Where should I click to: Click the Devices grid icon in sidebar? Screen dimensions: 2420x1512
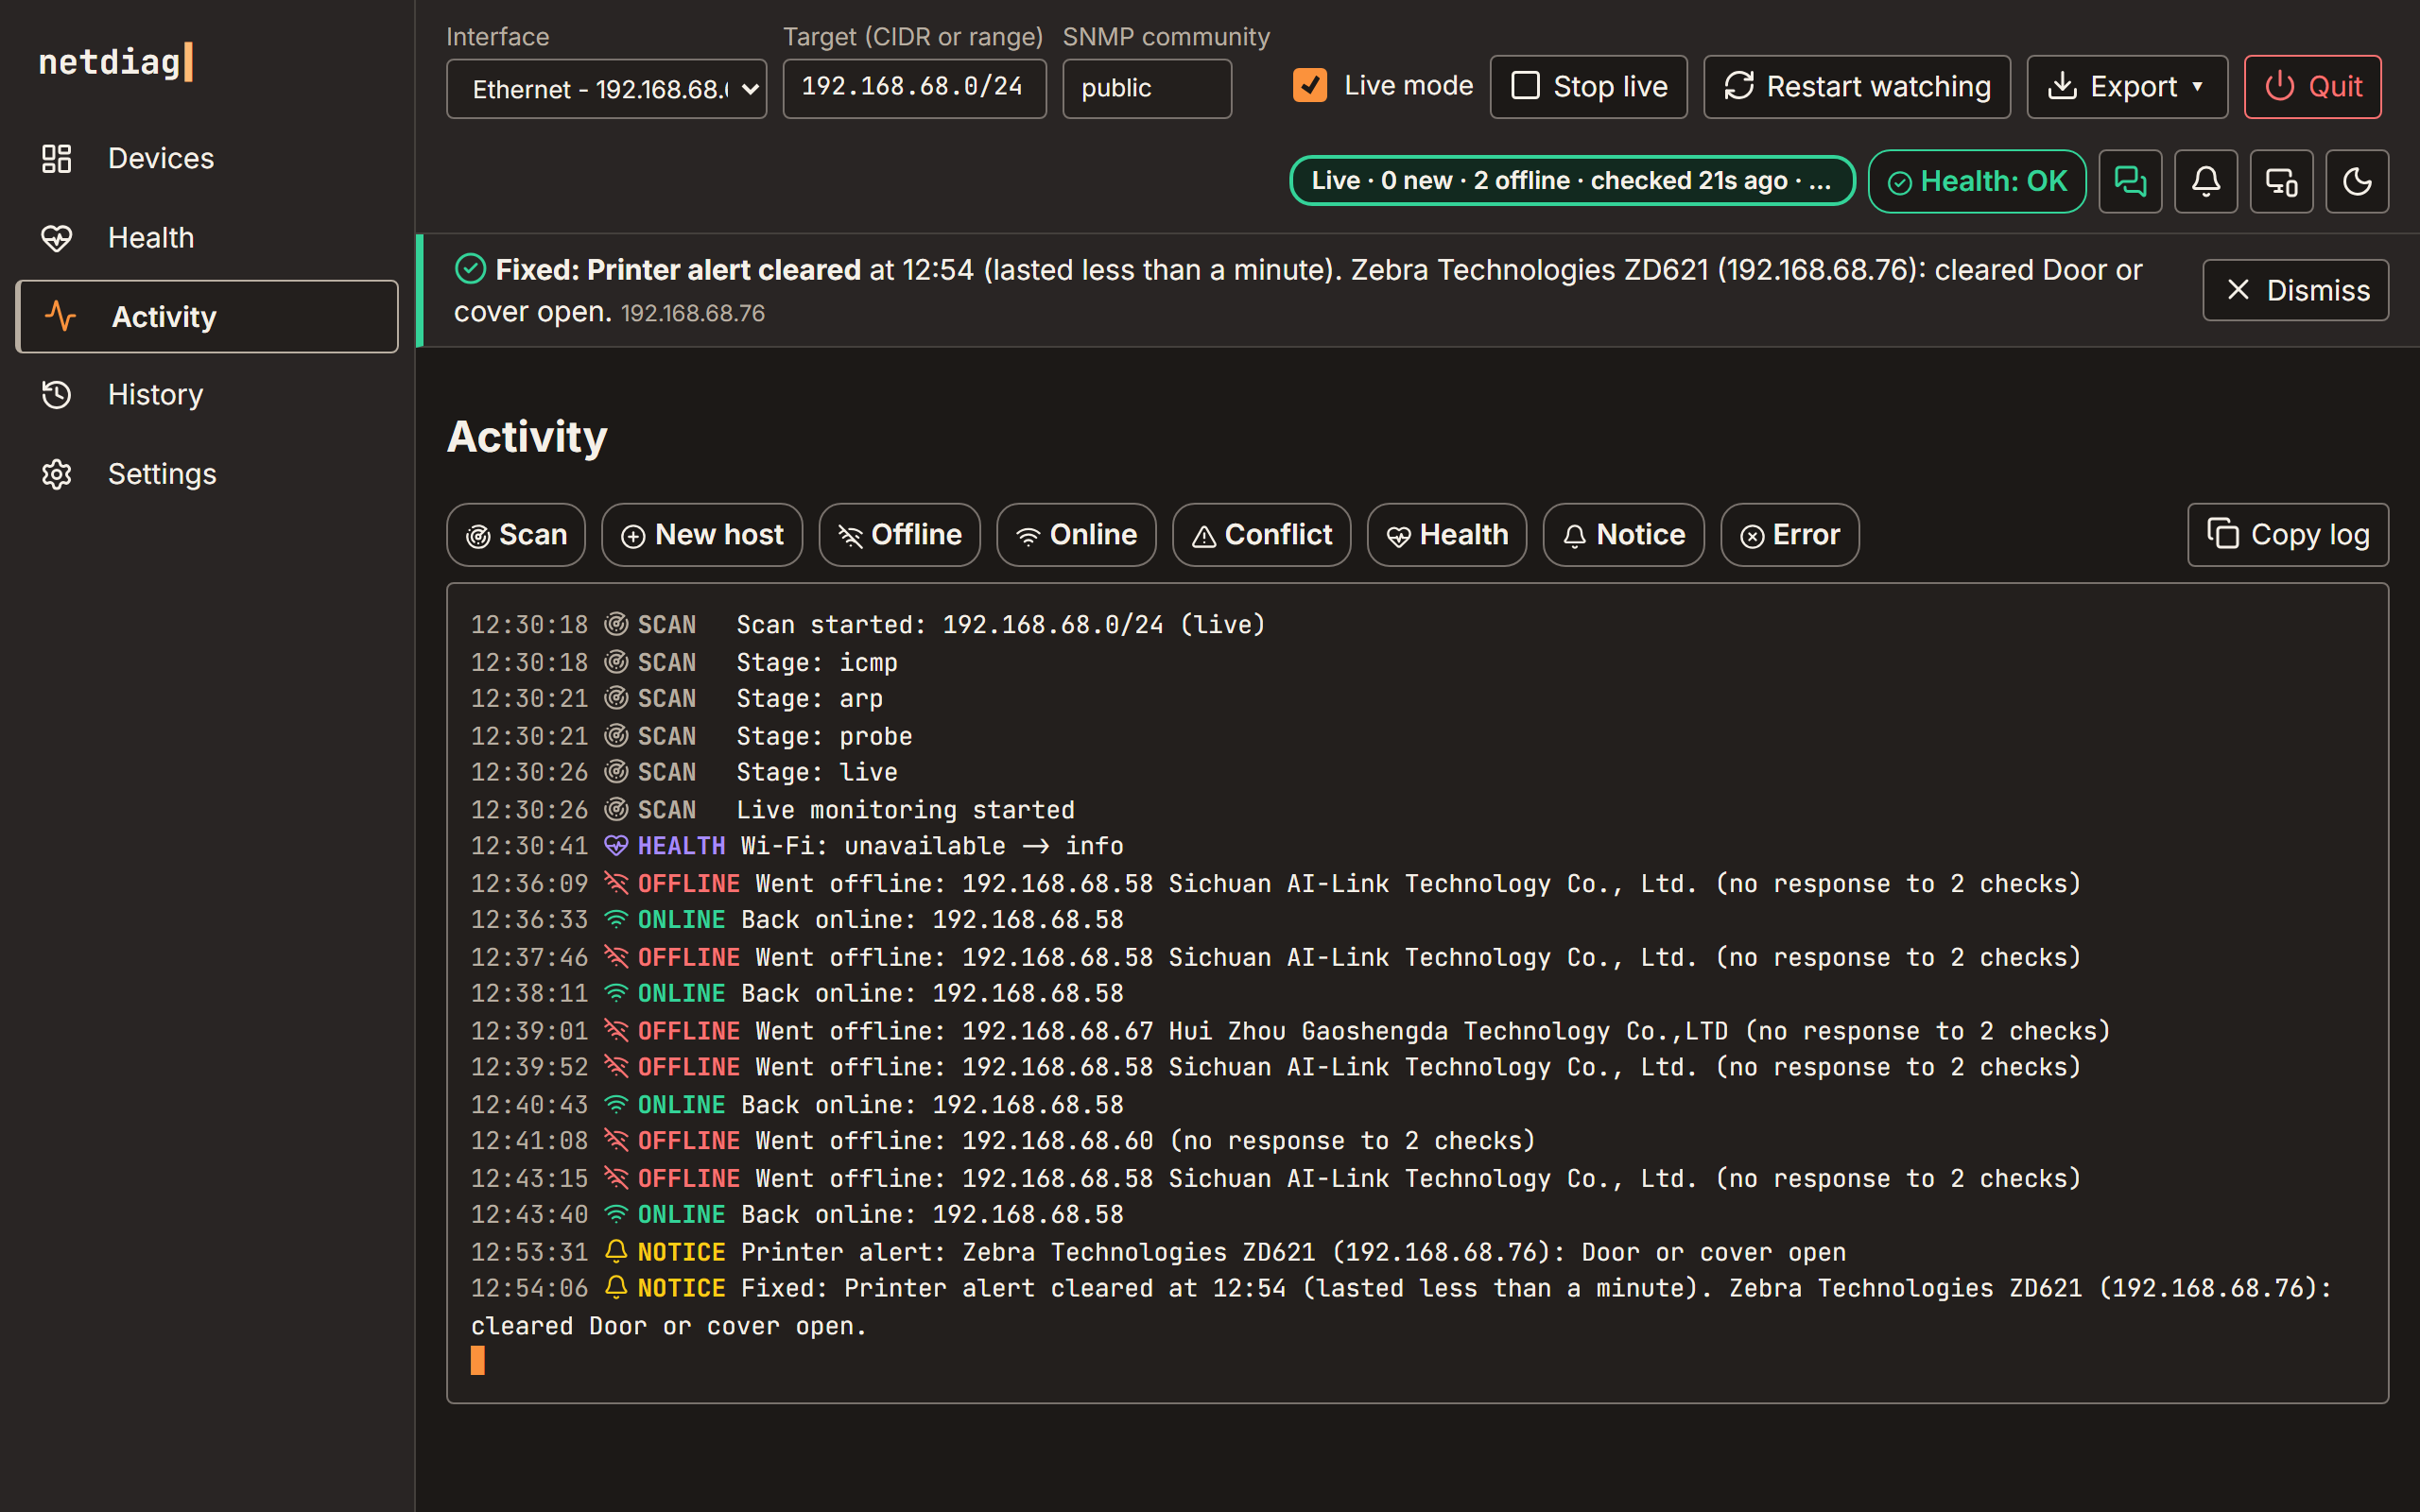(57, 158)
